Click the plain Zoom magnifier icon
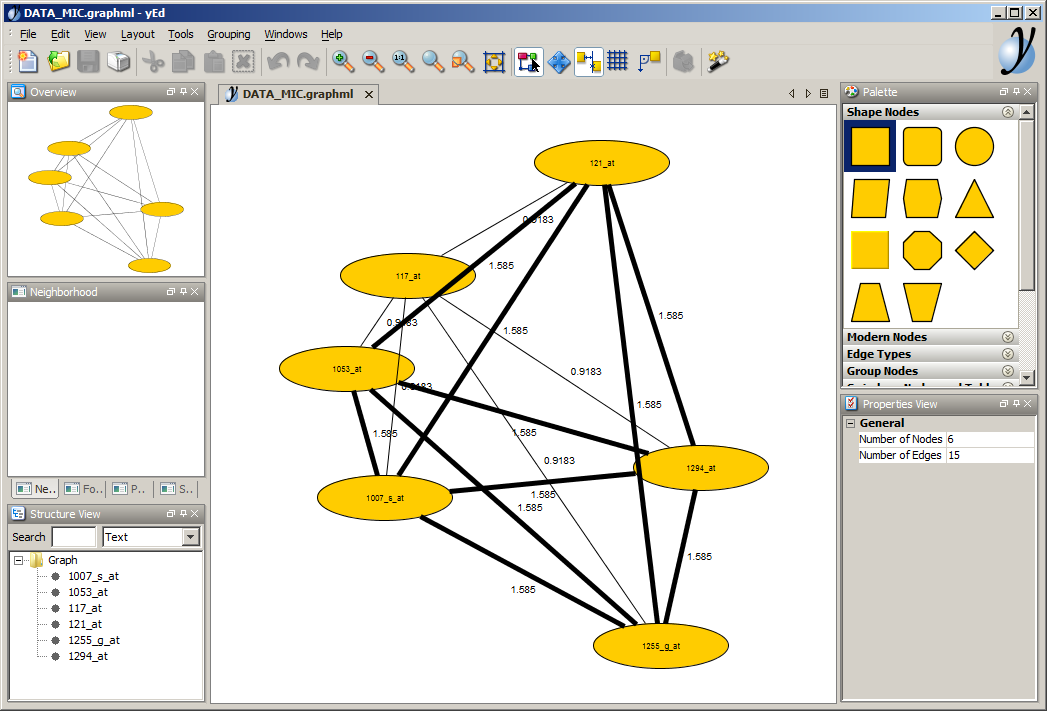This screenshot has height=711, width=1047. [433, 61]
